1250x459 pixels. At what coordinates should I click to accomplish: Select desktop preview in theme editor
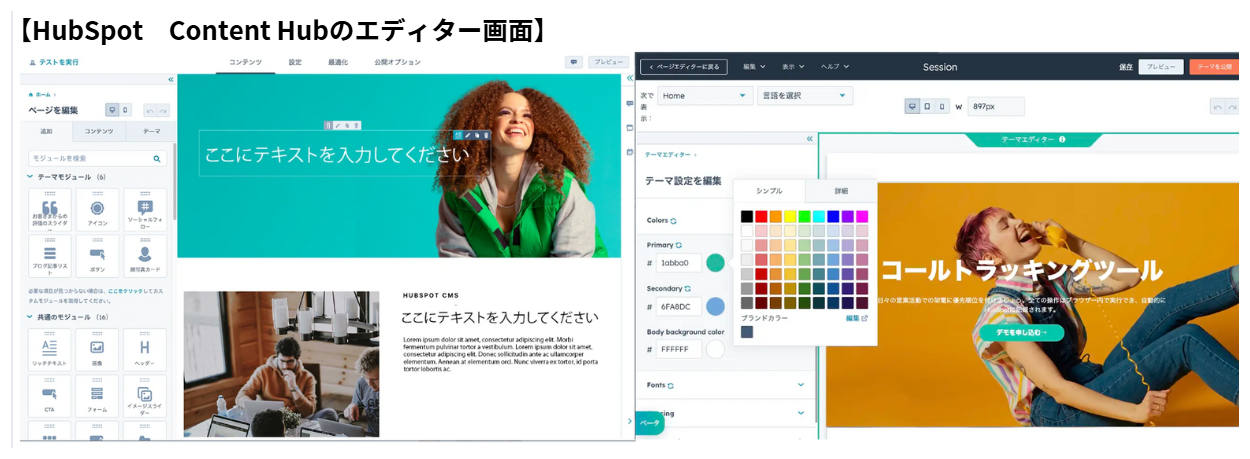tap(912, 106)
